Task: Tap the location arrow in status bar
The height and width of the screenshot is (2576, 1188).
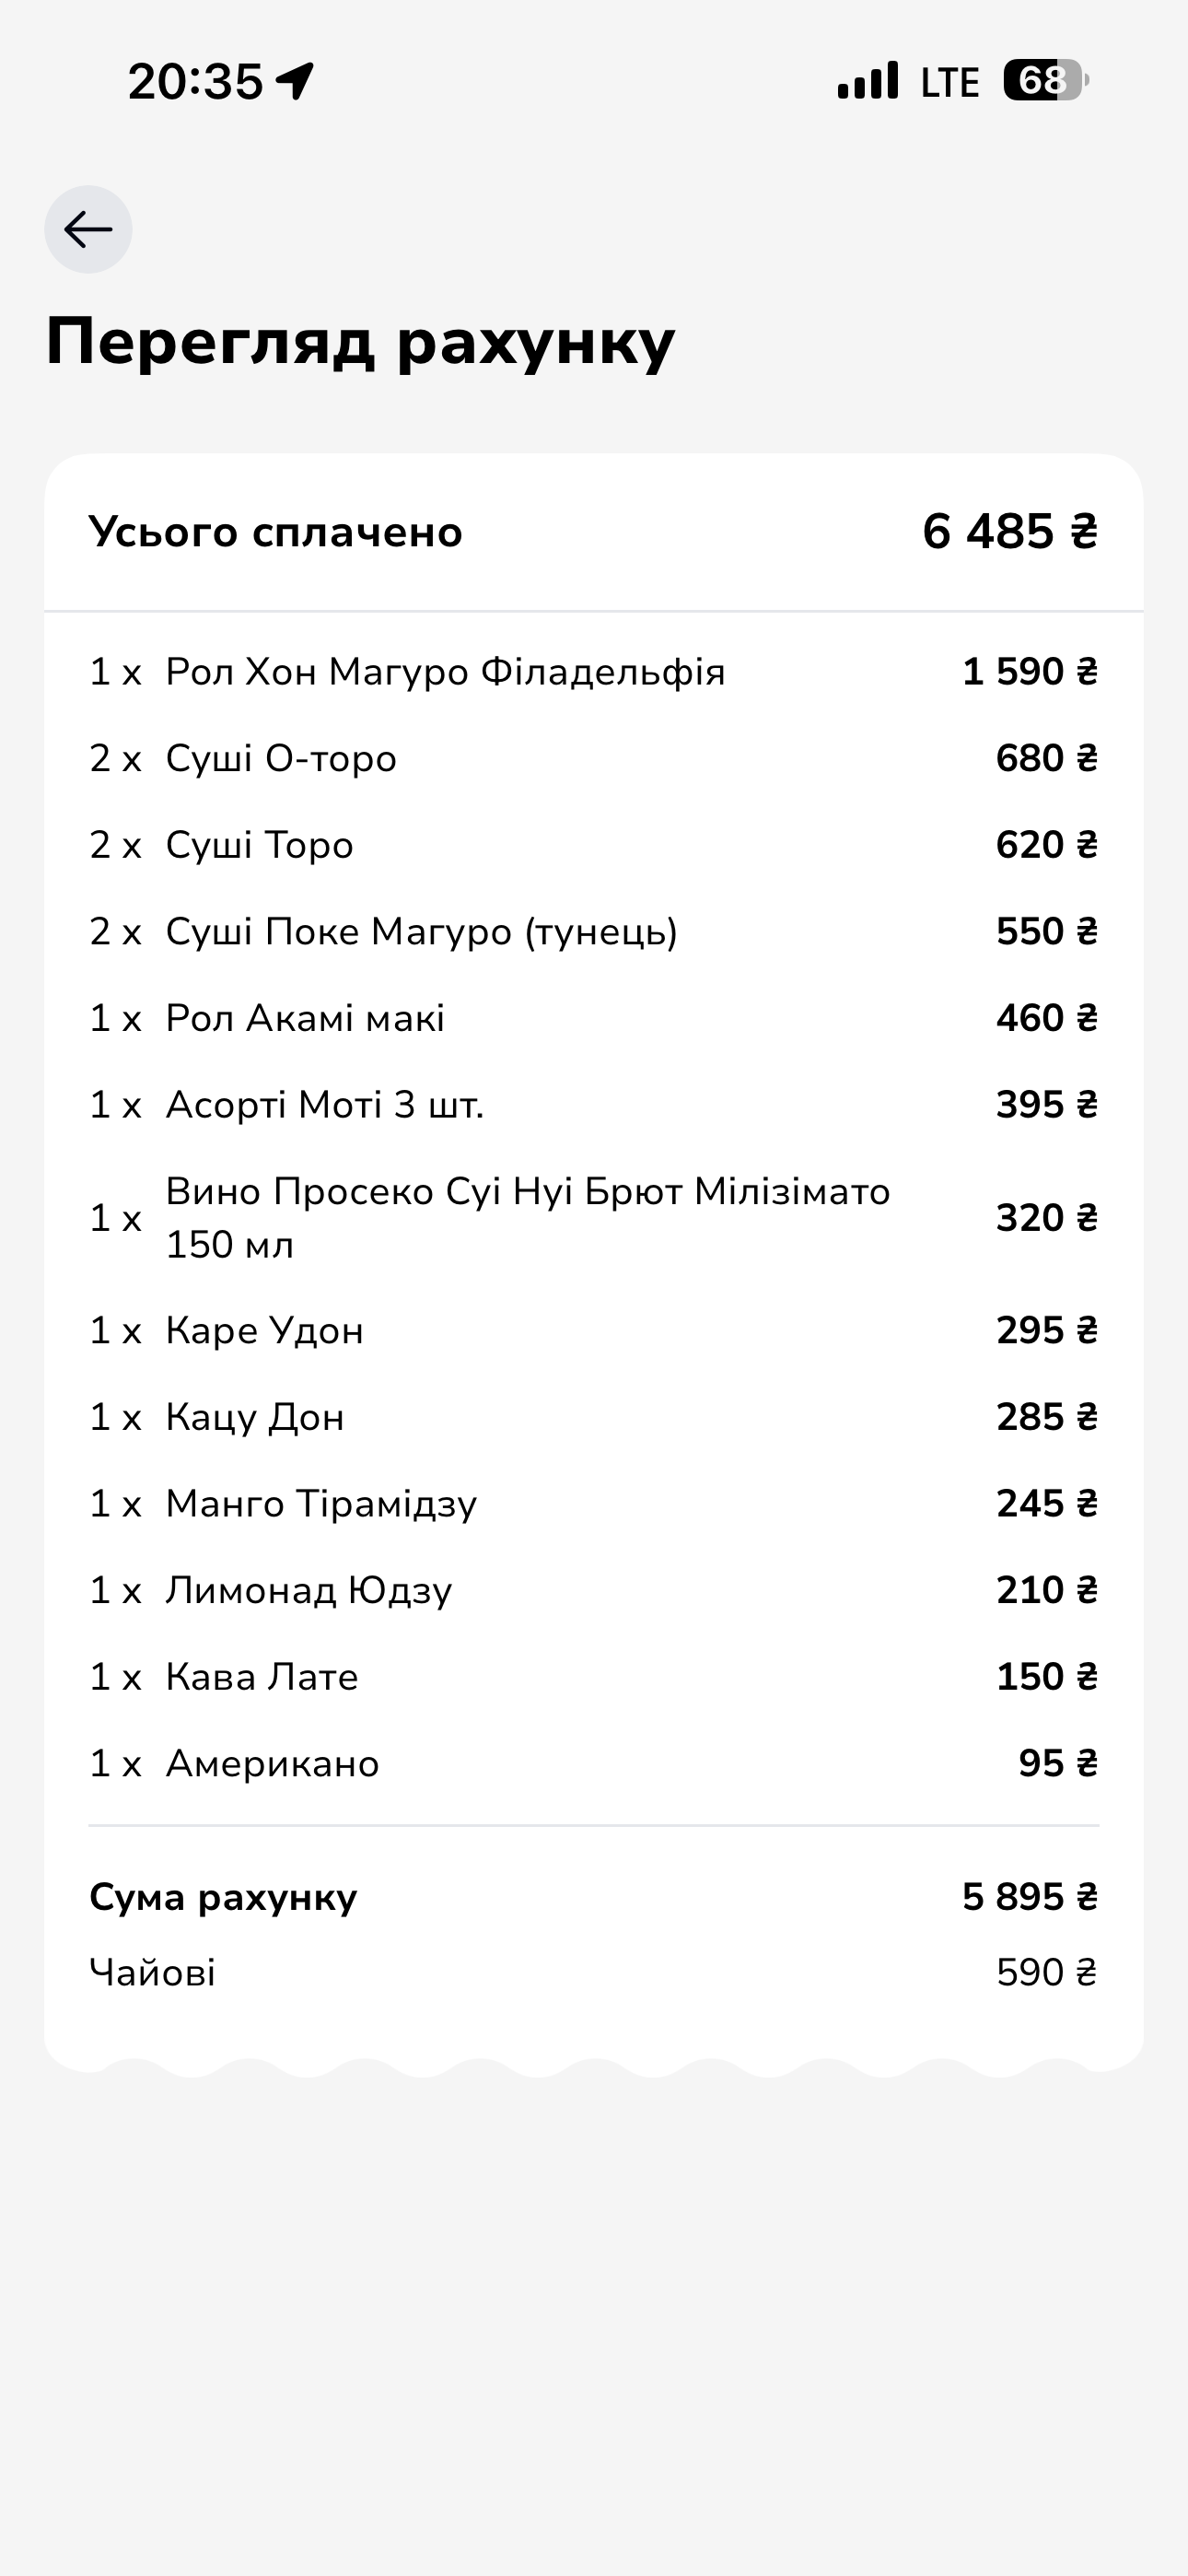Action: pos(295,81)
